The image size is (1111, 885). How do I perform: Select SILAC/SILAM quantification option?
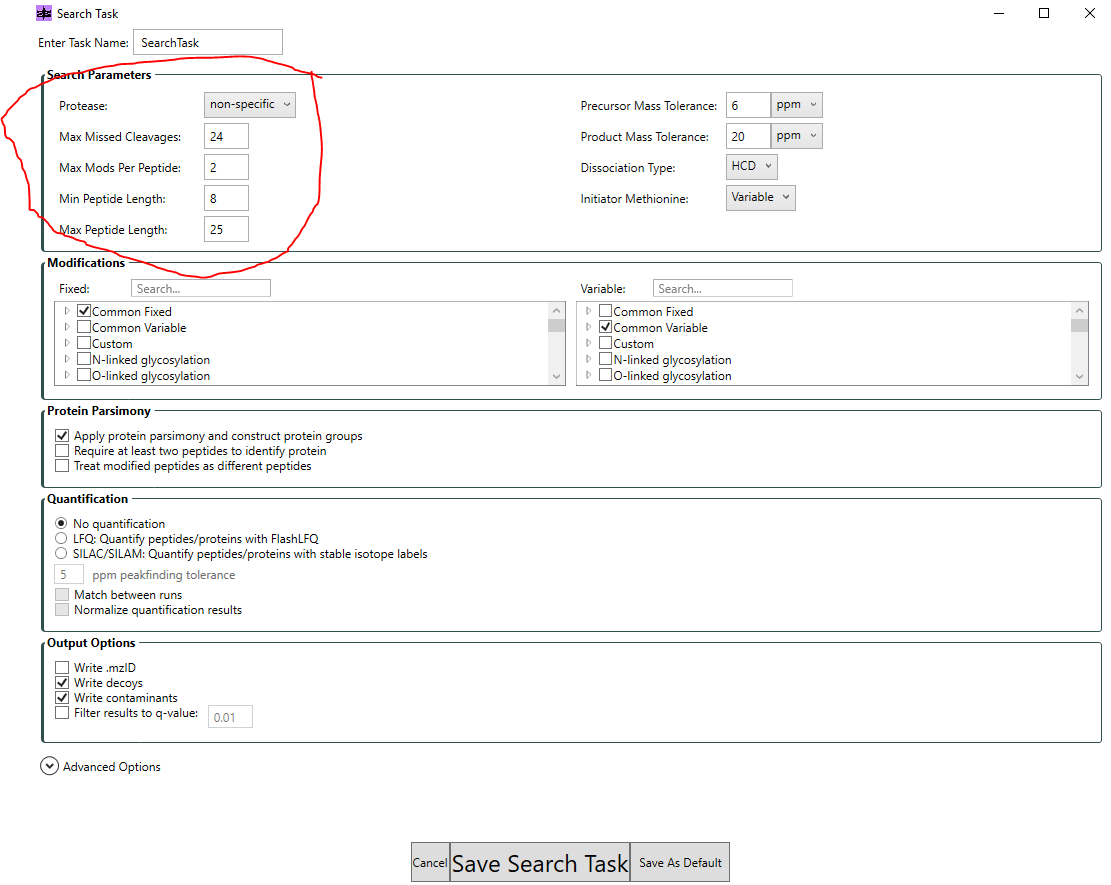61,553
